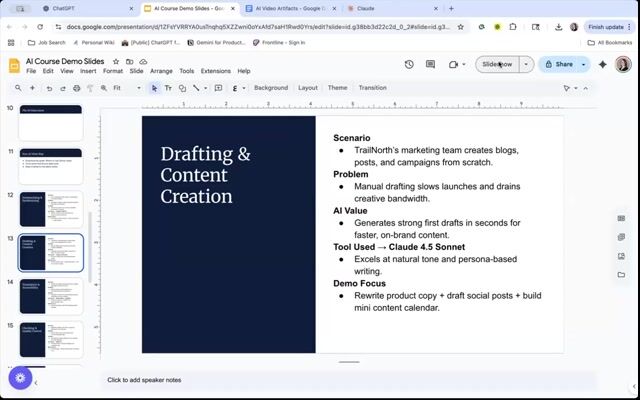Open the View menu
640x400 pixels.
click(x=67, y=71)
